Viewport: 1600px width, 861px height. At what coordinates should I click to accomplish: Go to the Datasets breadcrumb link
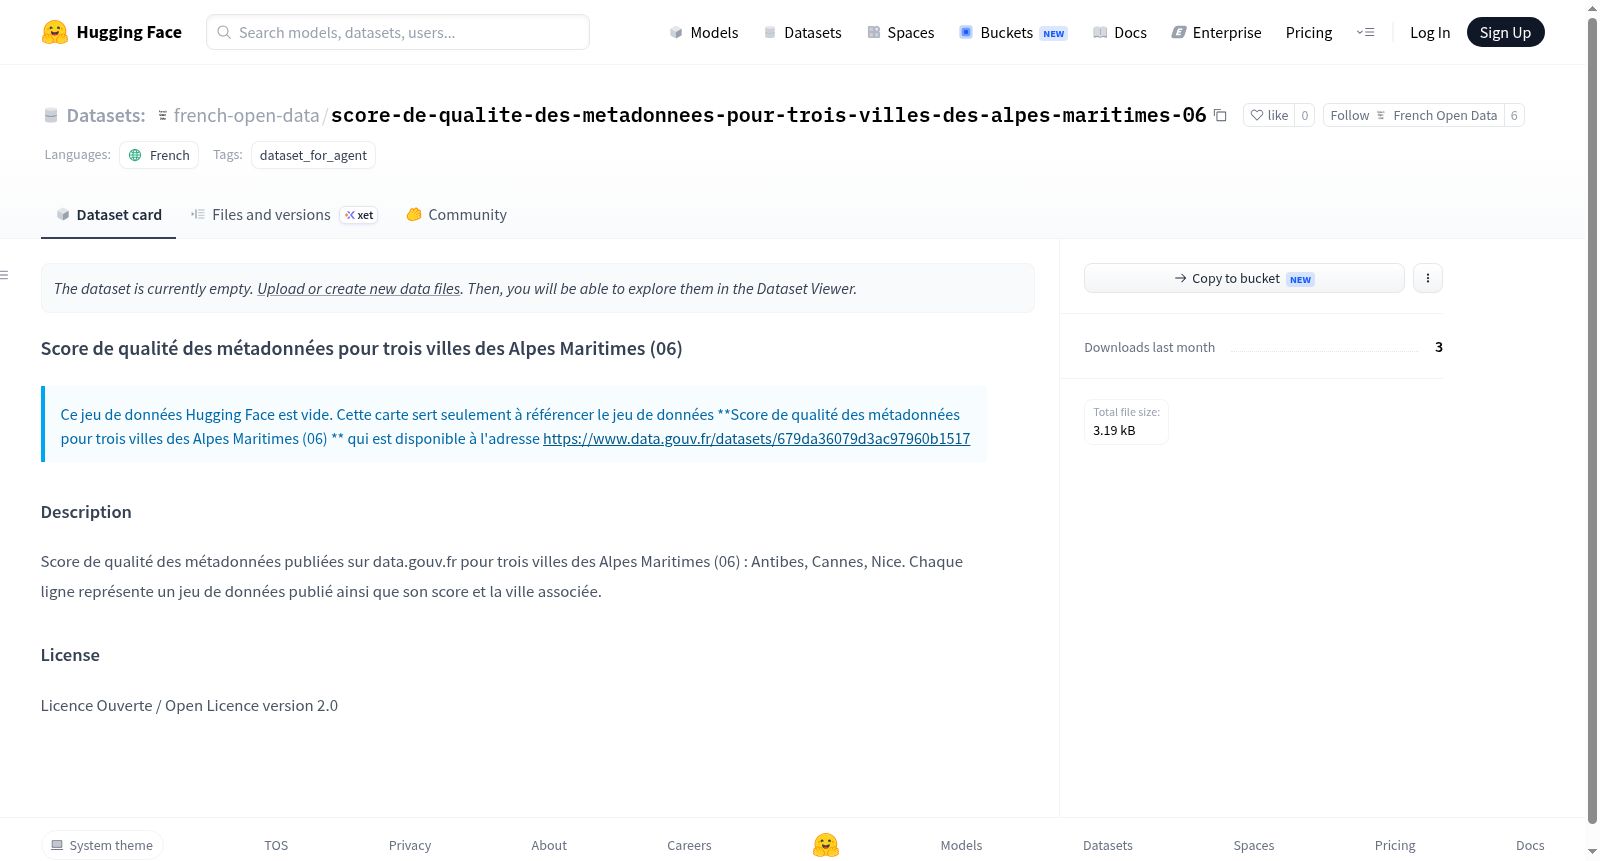pyautogui.click(x=106, y=115)
